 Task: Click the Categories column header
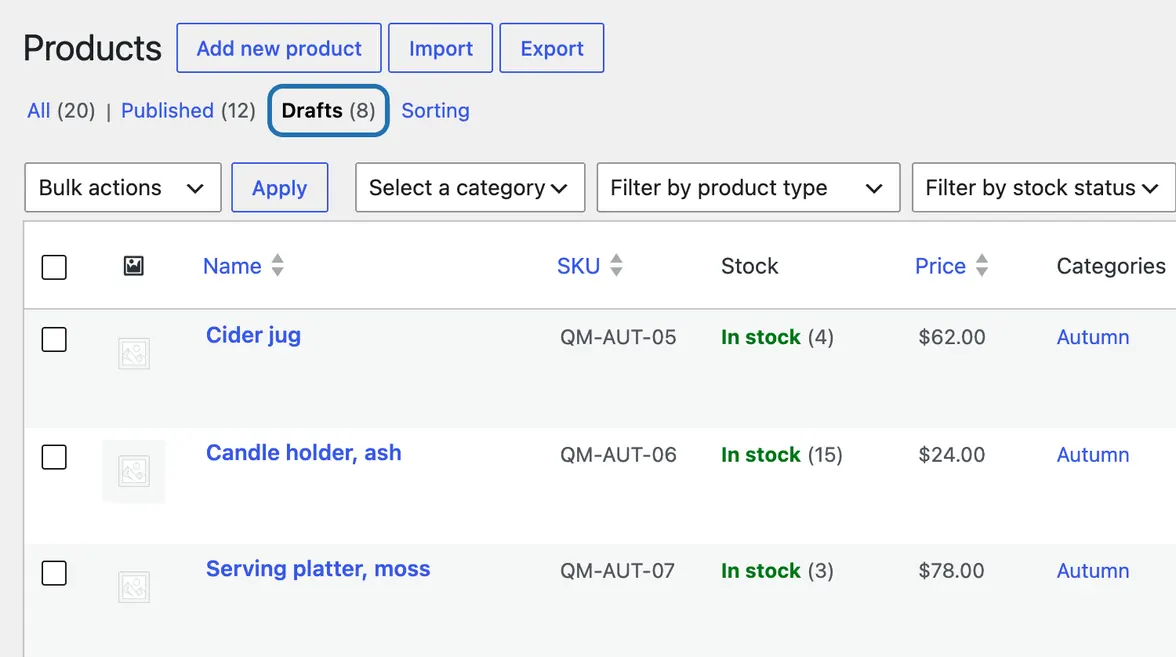[1111, 266]
